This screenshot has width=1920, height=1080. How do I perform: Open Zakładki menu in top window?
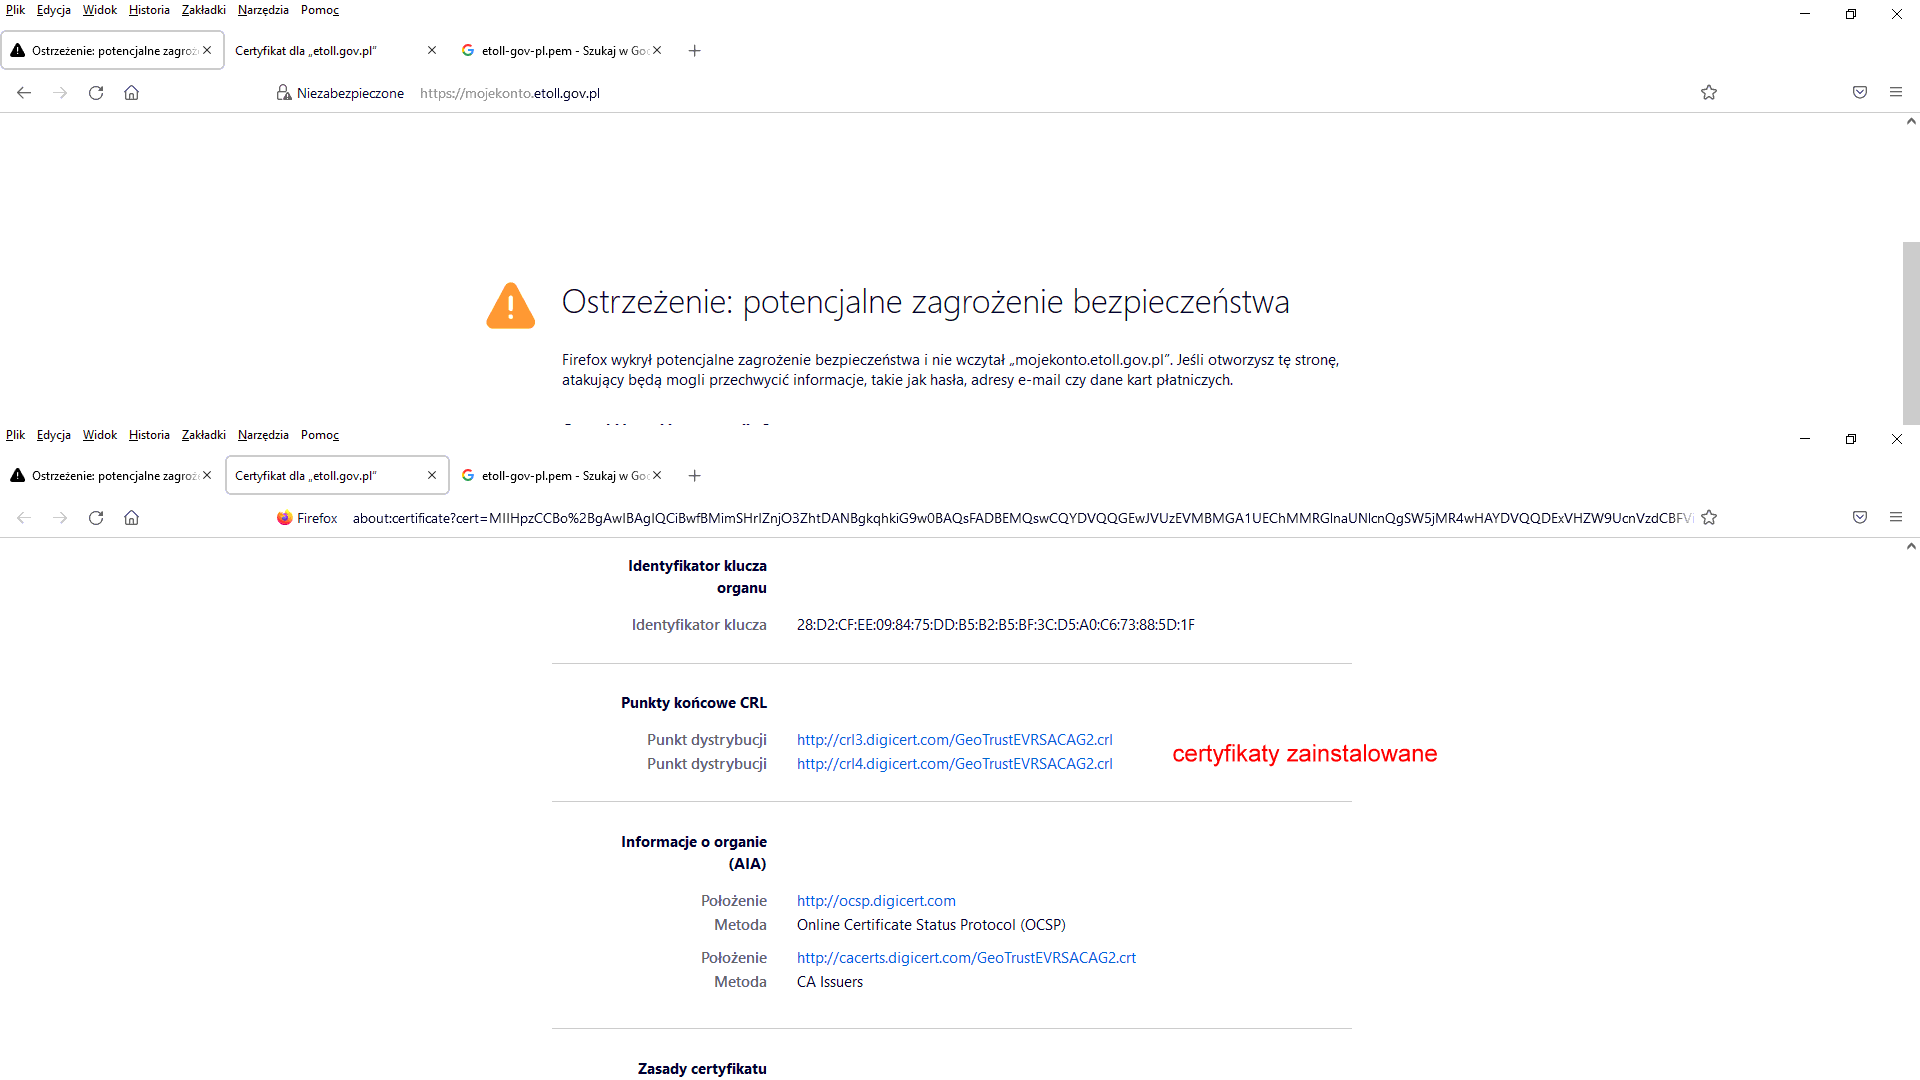(x=204, y=10)
